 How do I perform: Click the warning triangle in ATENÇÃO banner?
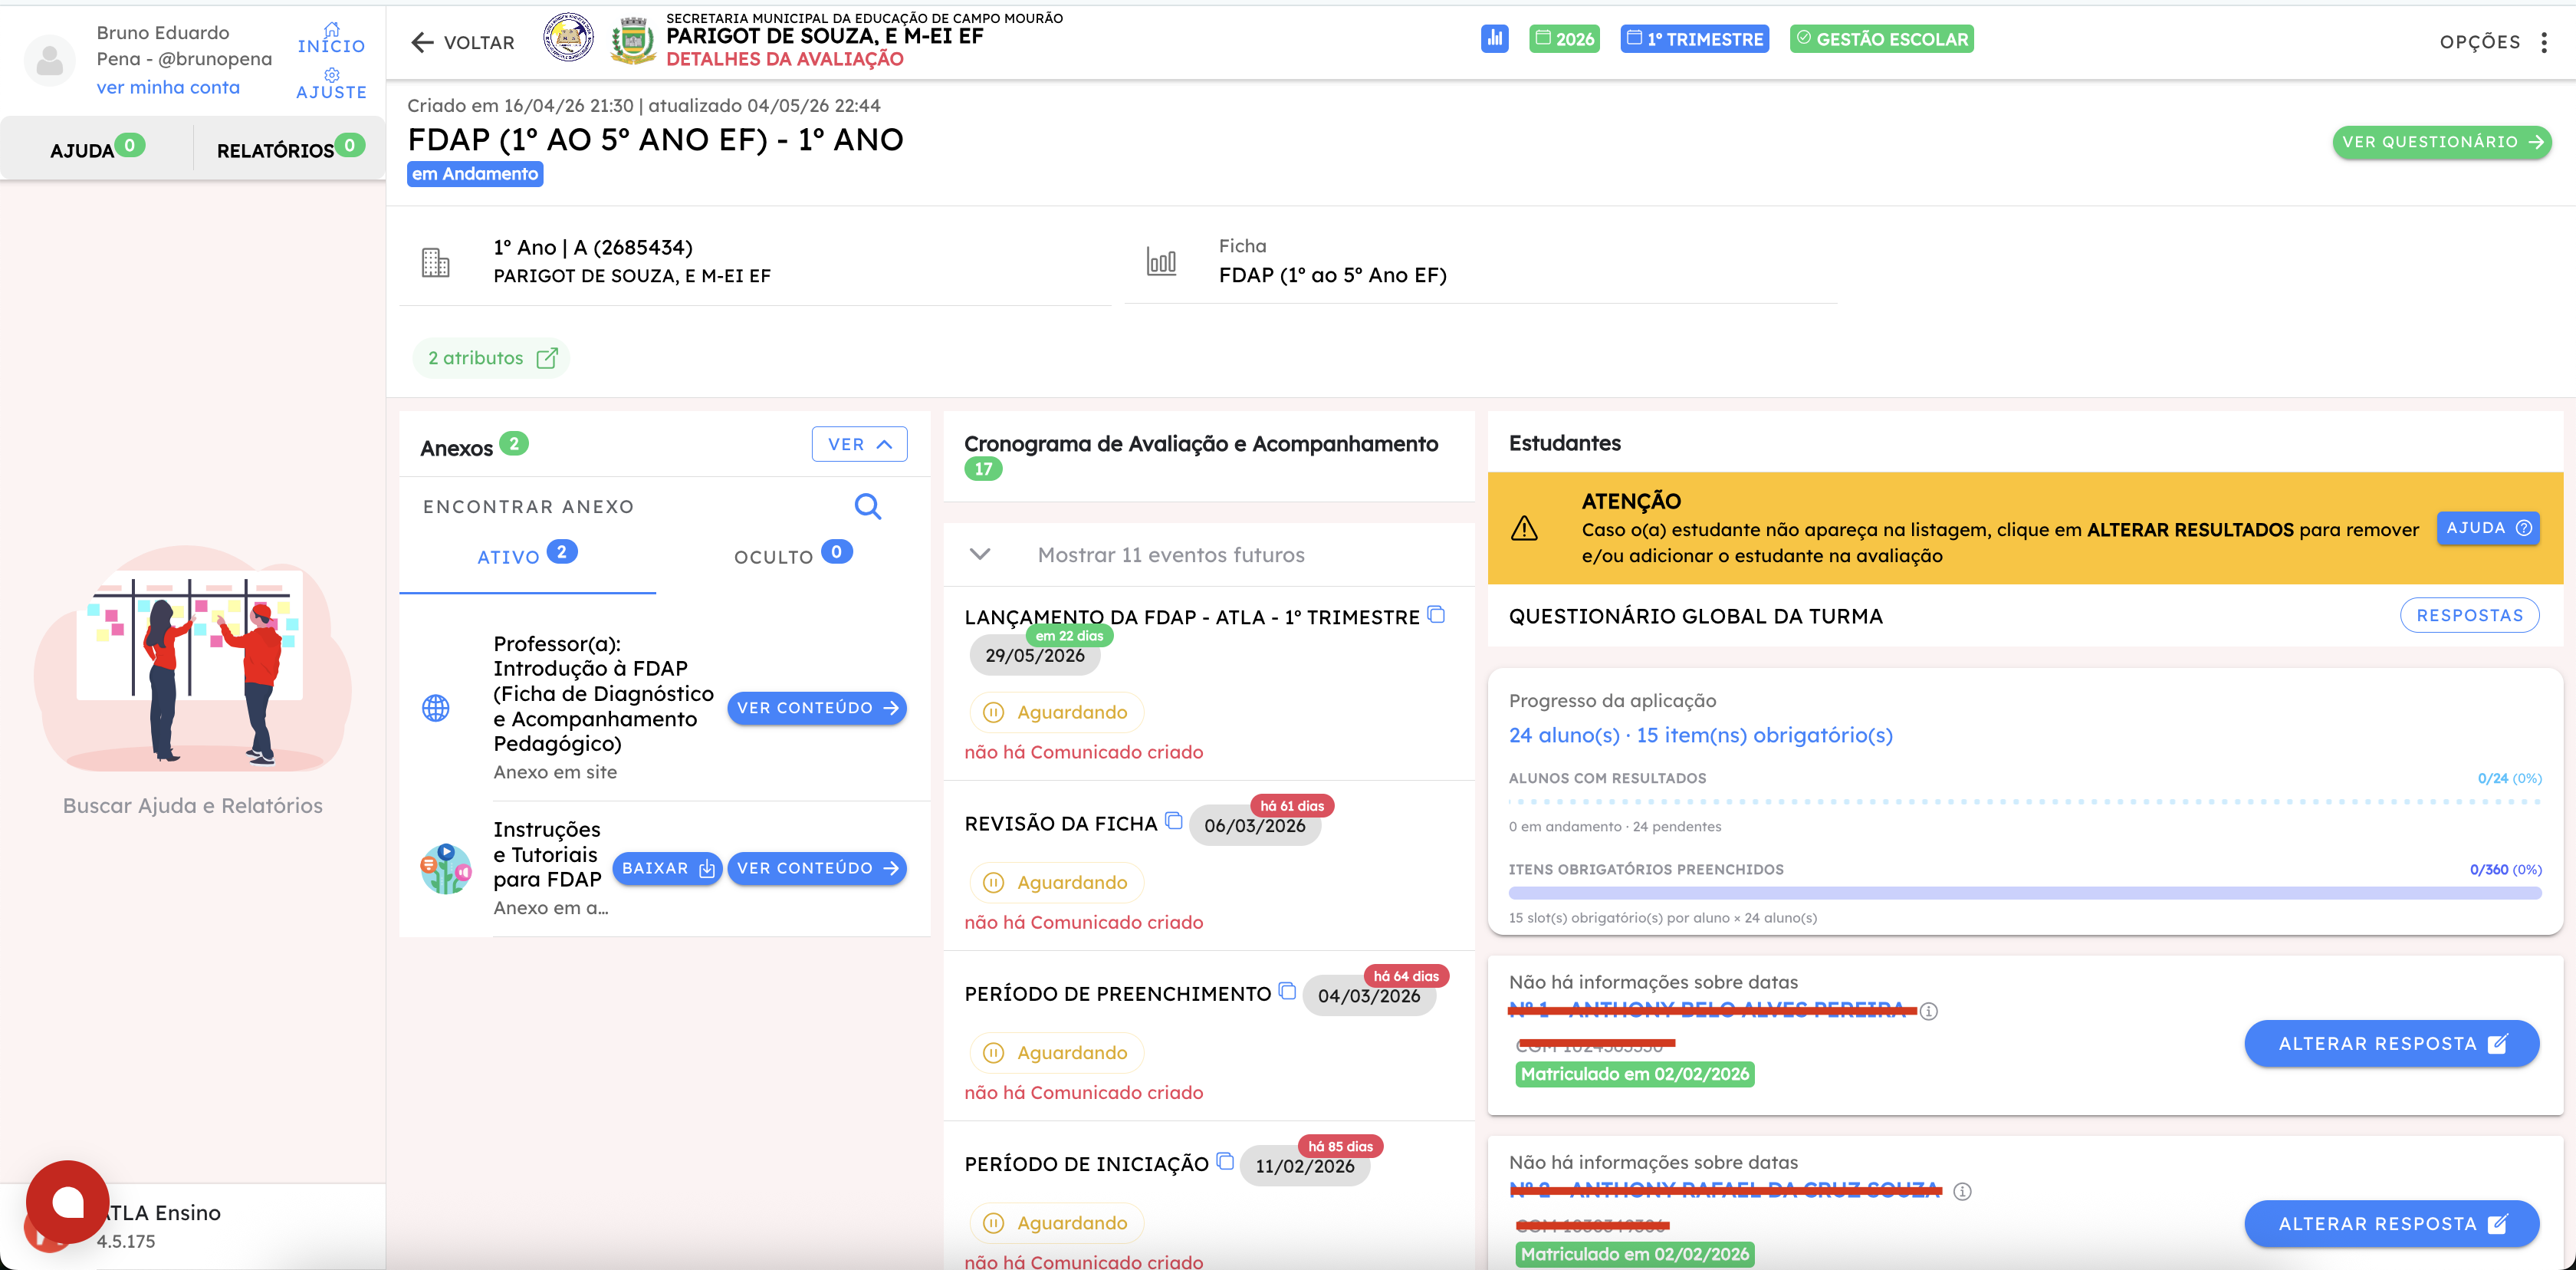click(1524, 528)
